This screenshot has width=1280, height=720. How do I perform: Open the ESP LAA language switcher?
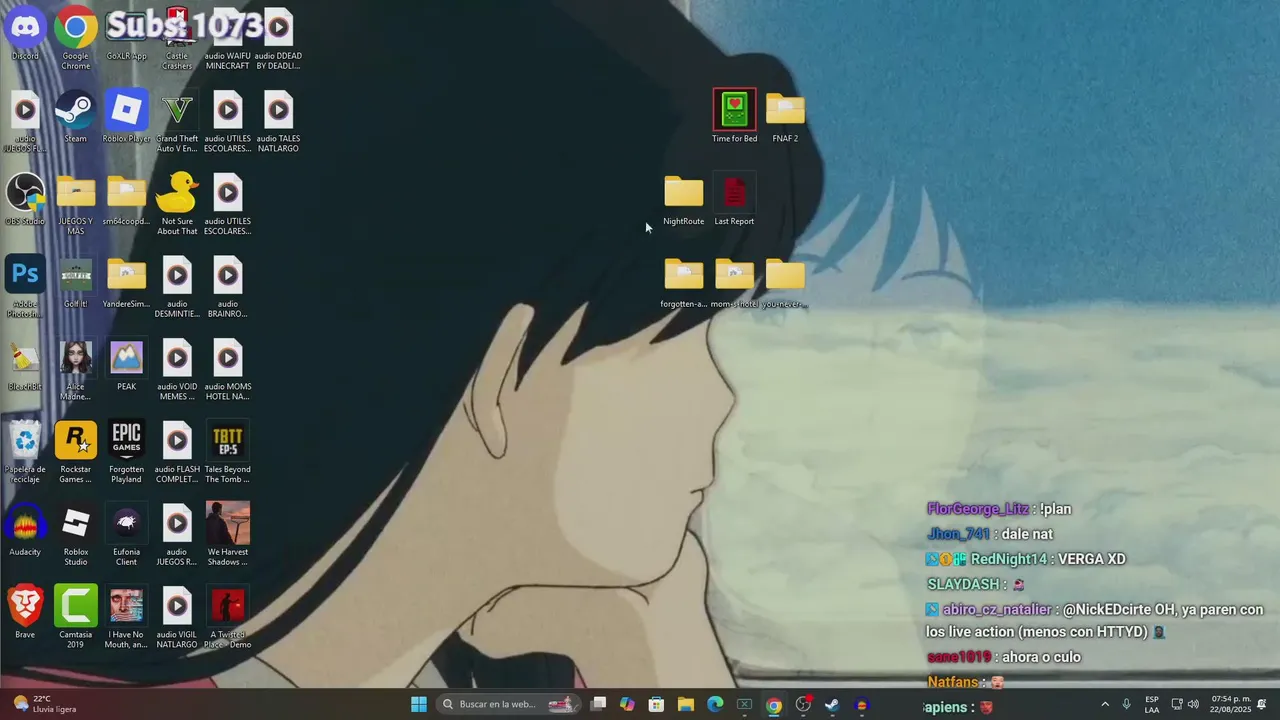[1152, 704]
